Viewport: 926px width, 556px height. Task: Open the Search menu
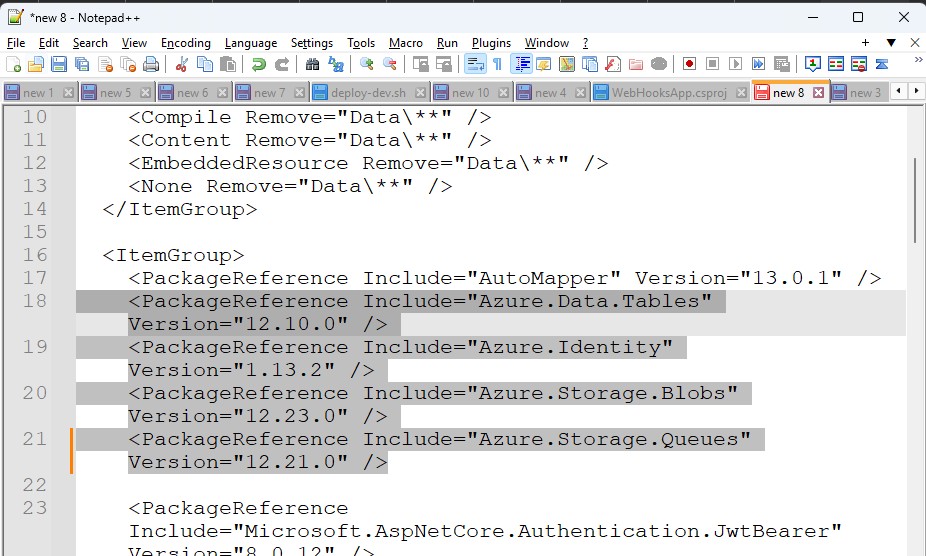coord(90,43)
